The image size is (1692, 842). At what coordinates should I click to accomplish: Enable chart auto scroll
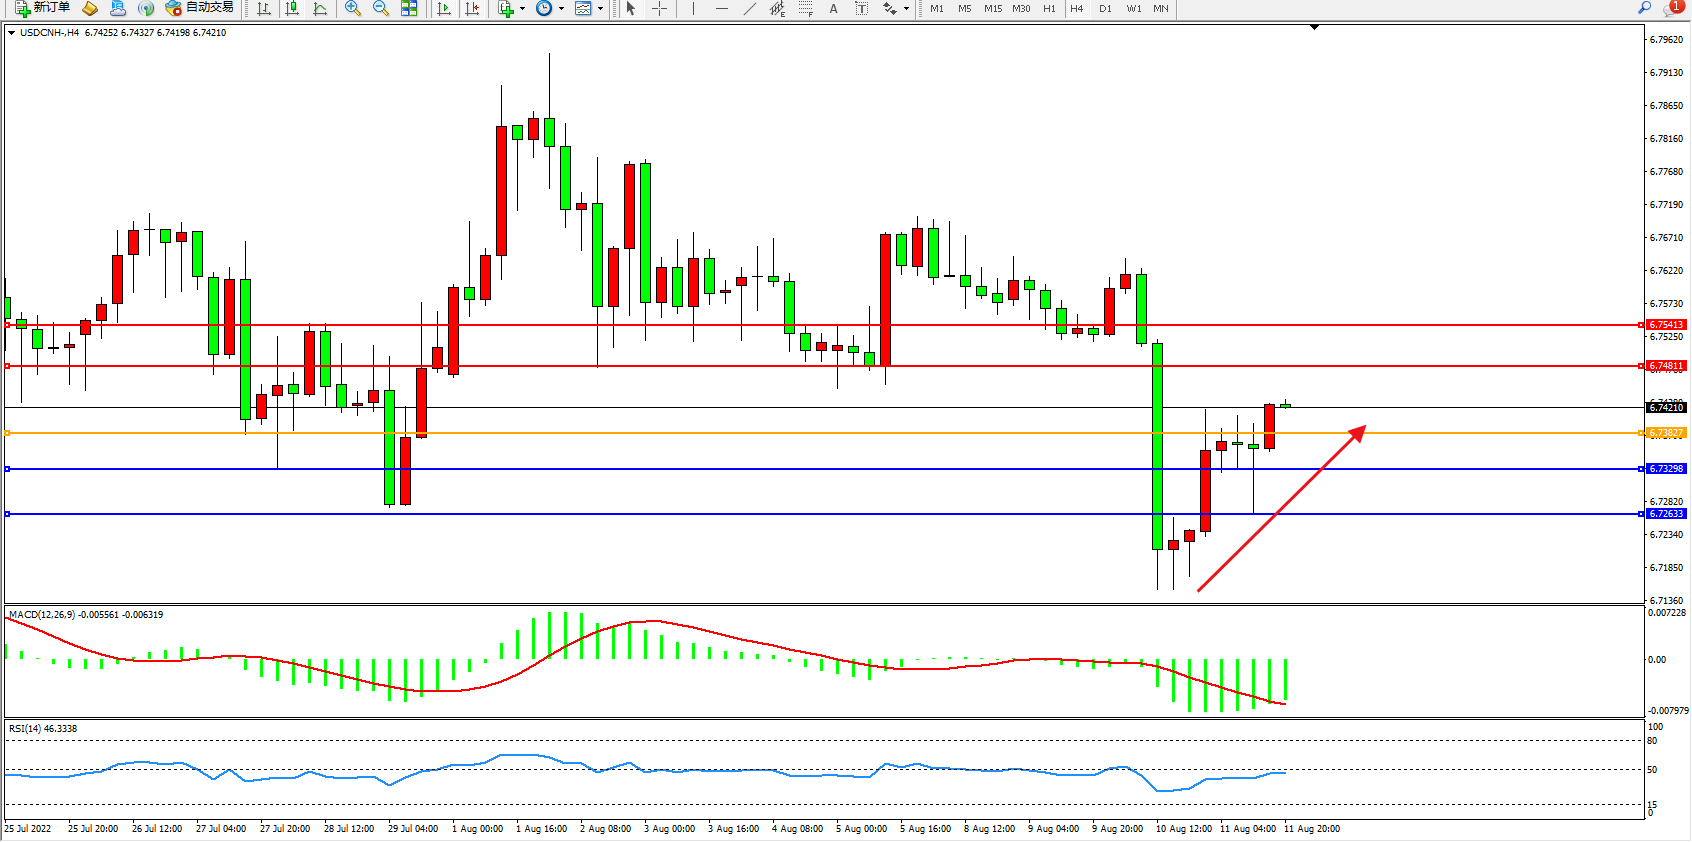444,8
